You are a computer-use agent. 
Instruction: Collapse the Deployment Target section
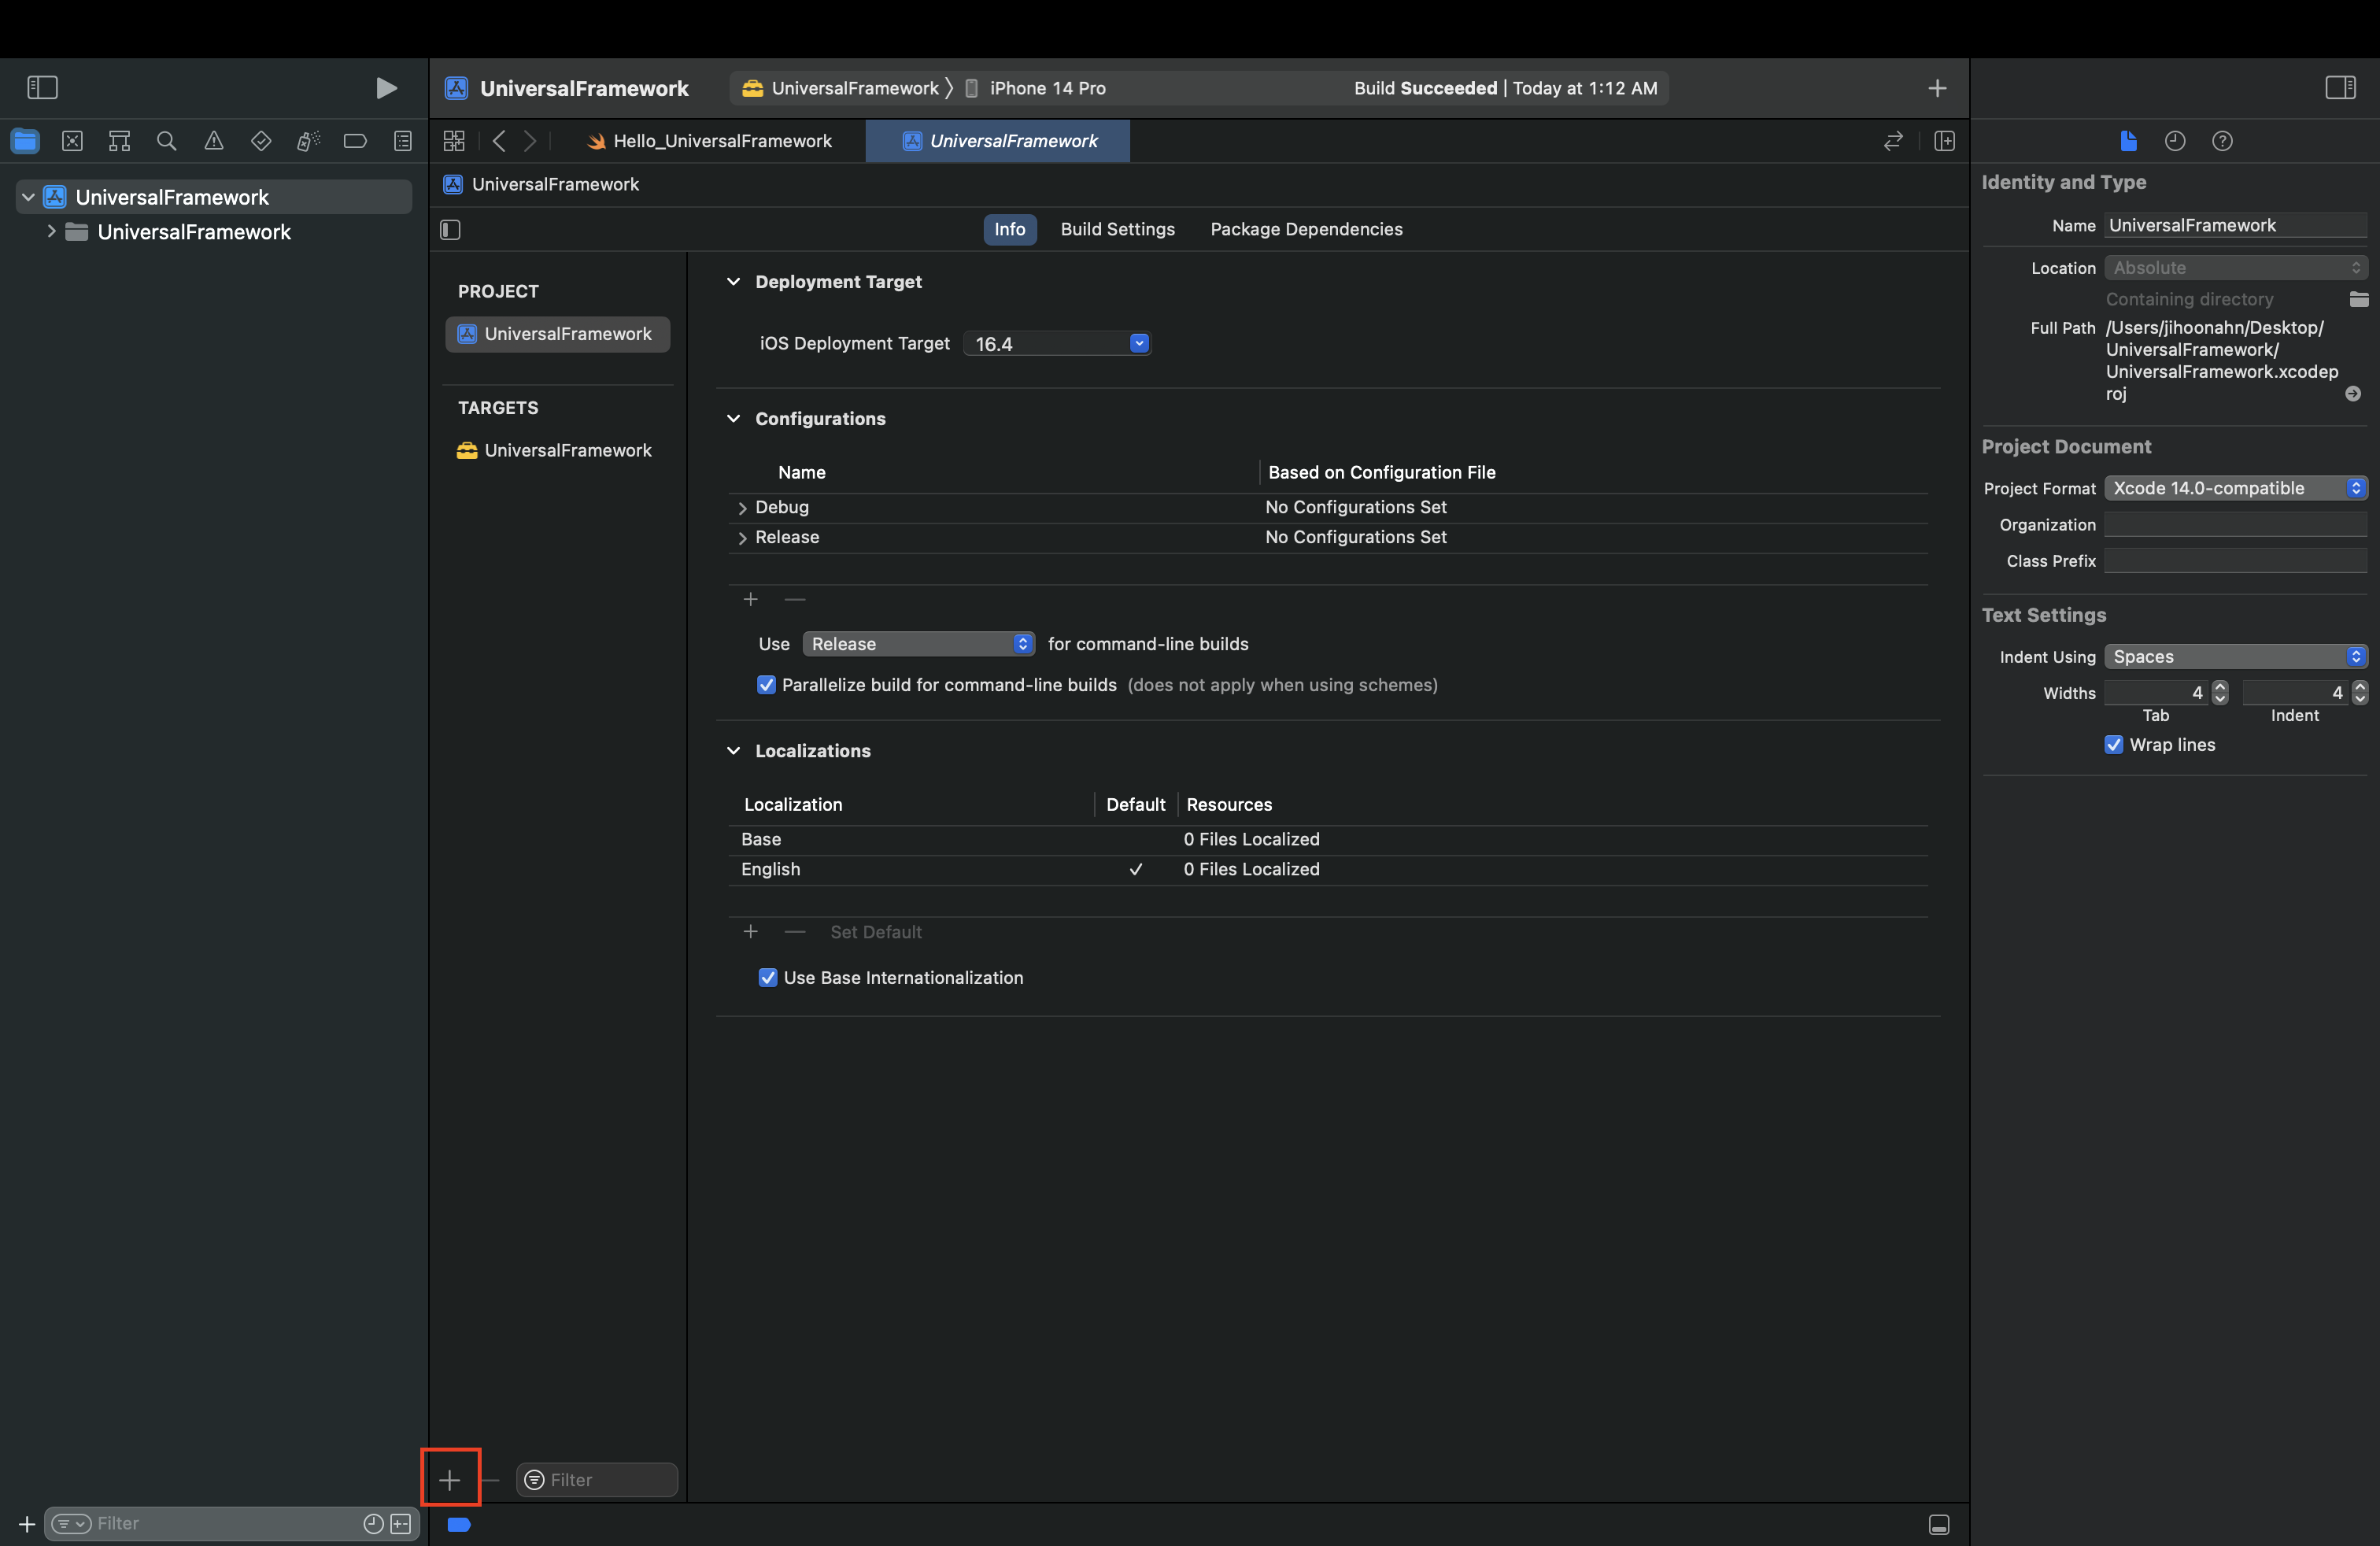(733, 282)
